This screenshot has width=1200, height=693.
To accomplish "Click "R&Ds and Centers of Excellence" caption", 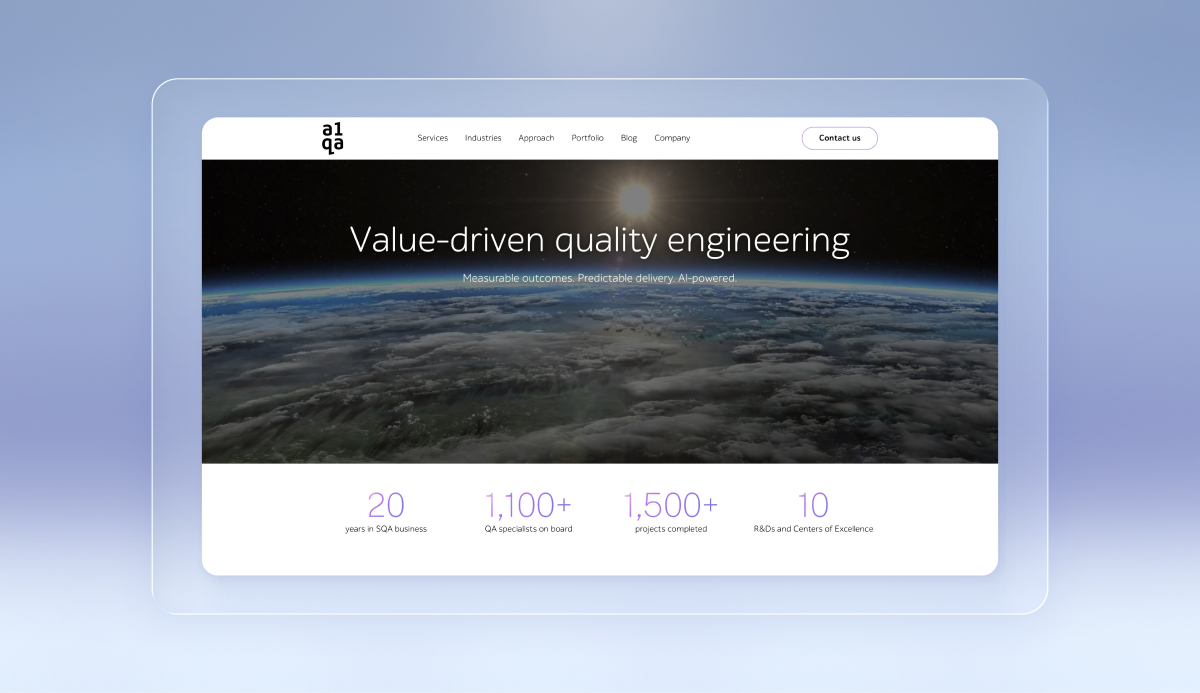I will click(x=813, y=529).
